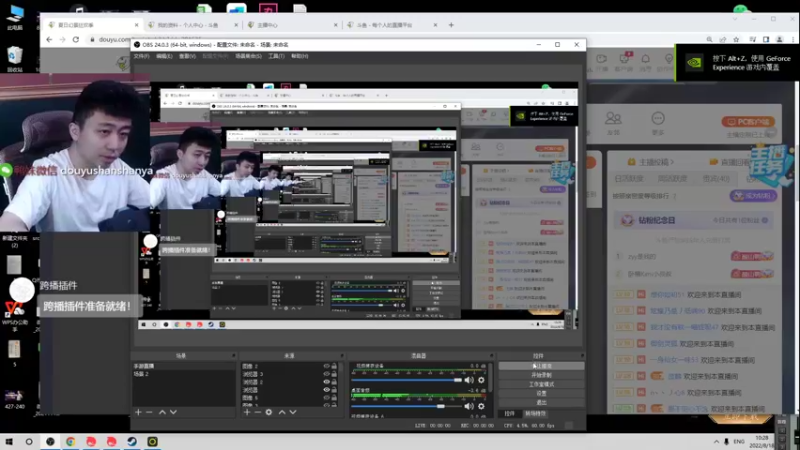Move selected scene up in scenes list
The width and height of the screenshot is (800, 450).
click(162, 412)
